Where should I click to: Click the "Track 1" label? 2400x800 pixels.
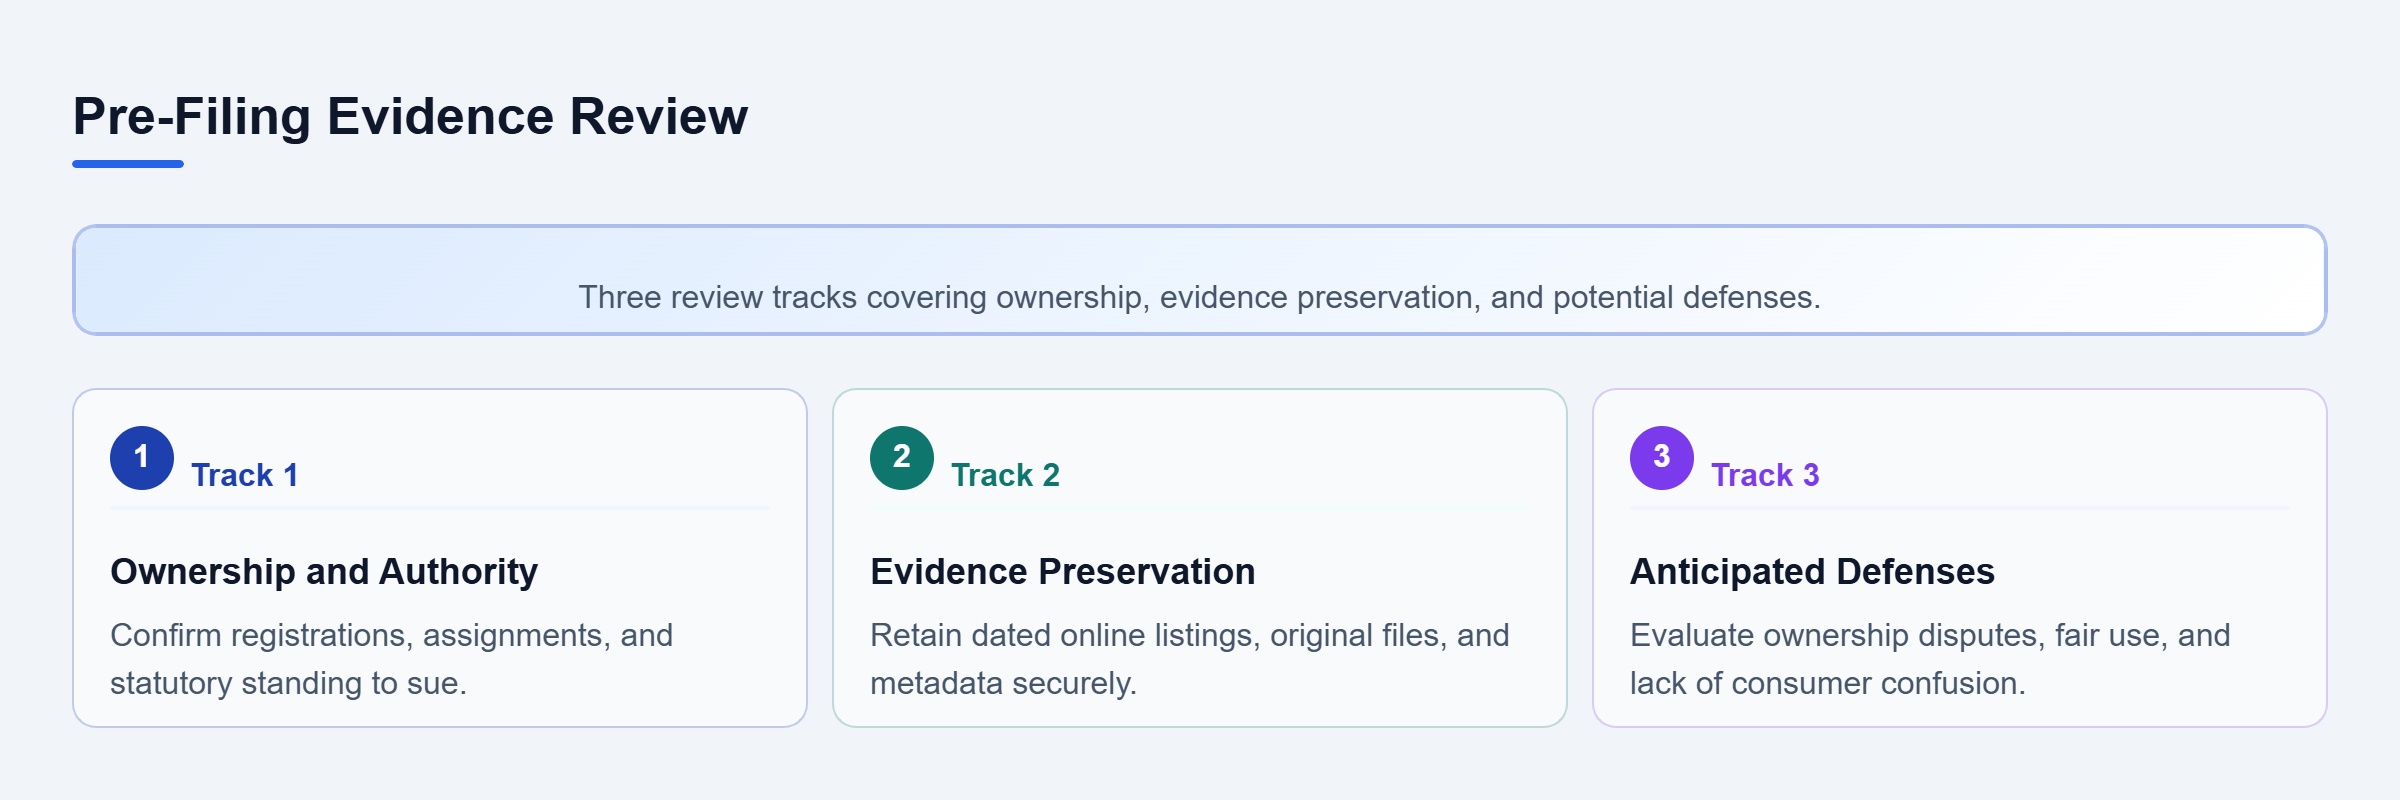(x=245, y=475)
